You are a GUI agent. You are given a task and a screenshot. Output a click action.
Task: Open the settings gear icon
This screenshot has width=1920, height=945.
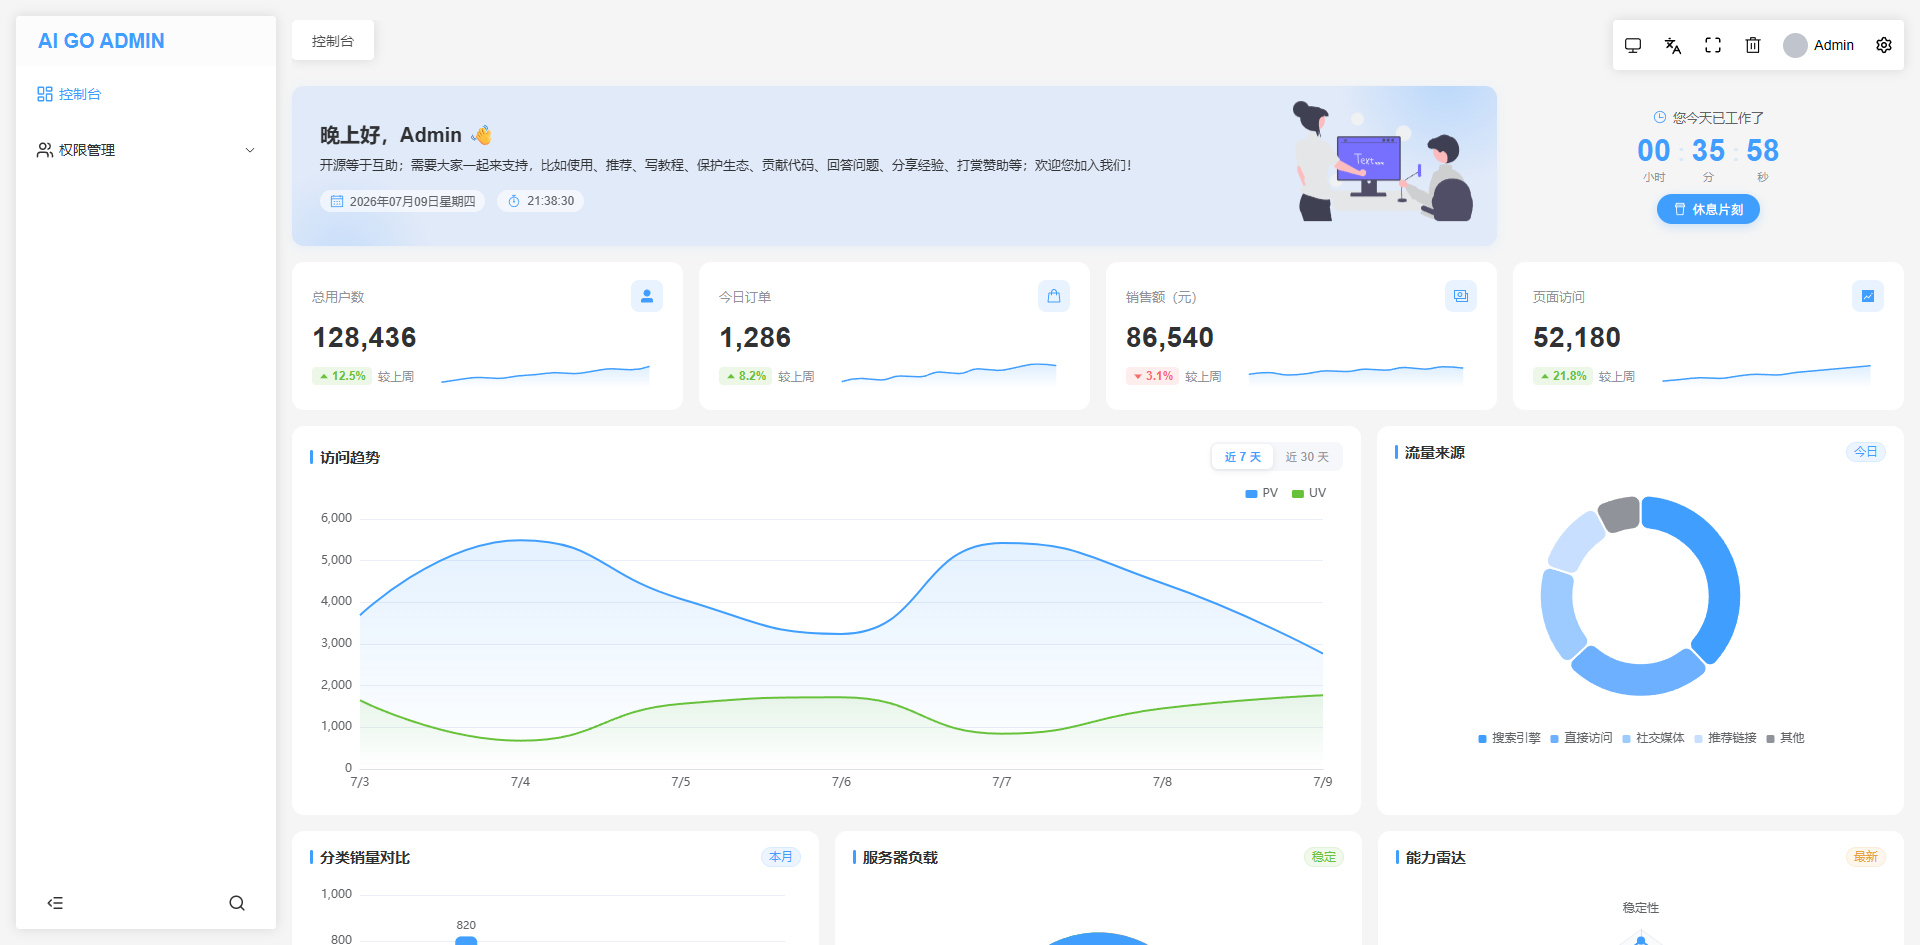point(1884,45)
